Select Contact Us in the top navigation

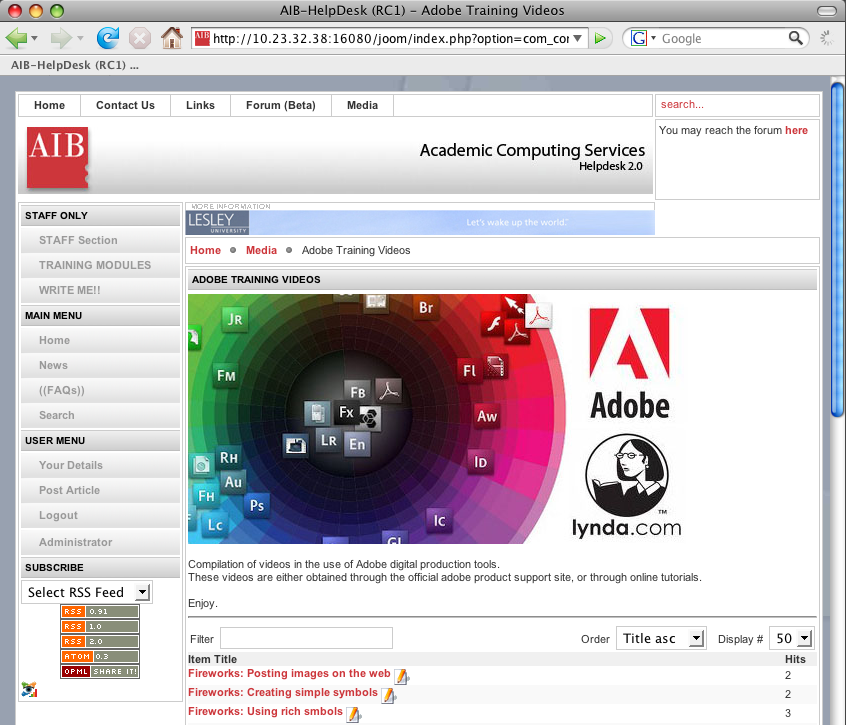tap(125, 105)
